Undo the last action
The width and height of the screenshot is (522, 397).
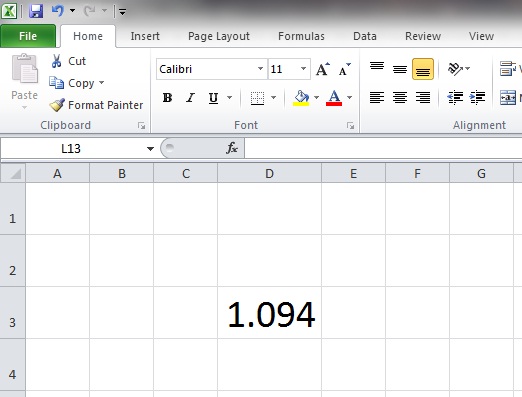point(58,11)
